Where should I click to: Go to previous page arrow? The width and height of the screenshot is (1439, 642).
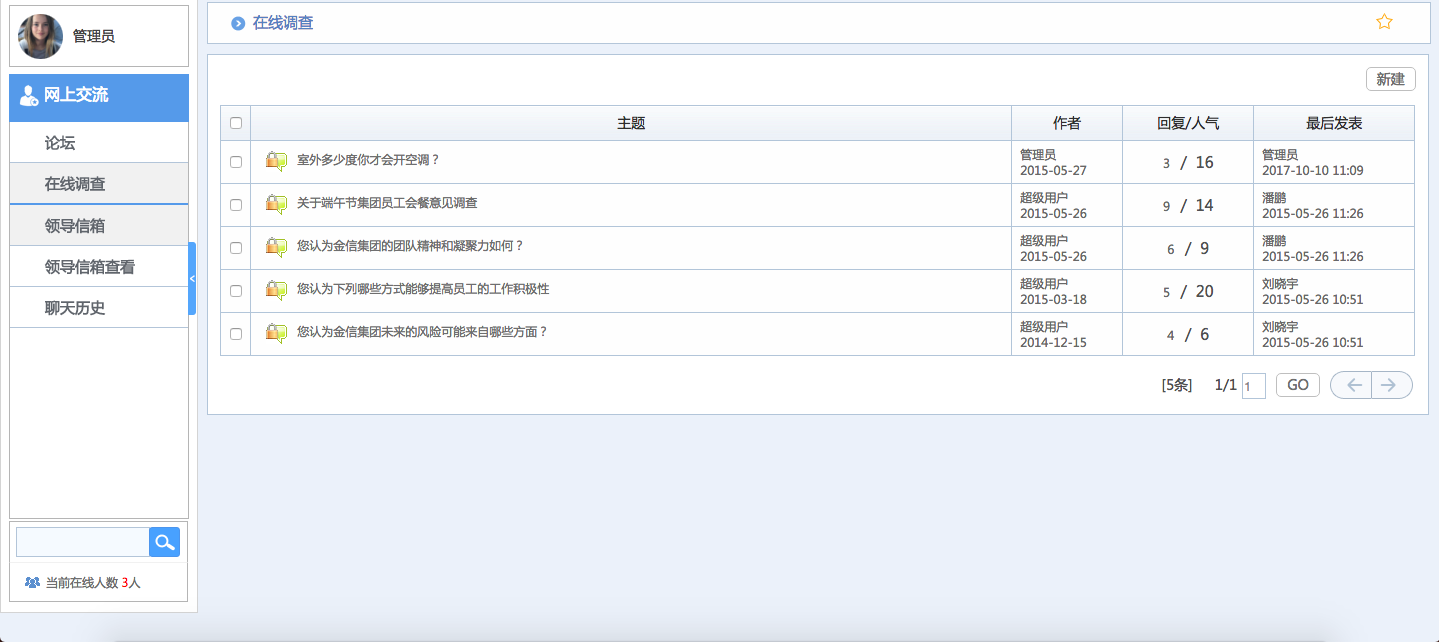click(x=1351, y=385)
